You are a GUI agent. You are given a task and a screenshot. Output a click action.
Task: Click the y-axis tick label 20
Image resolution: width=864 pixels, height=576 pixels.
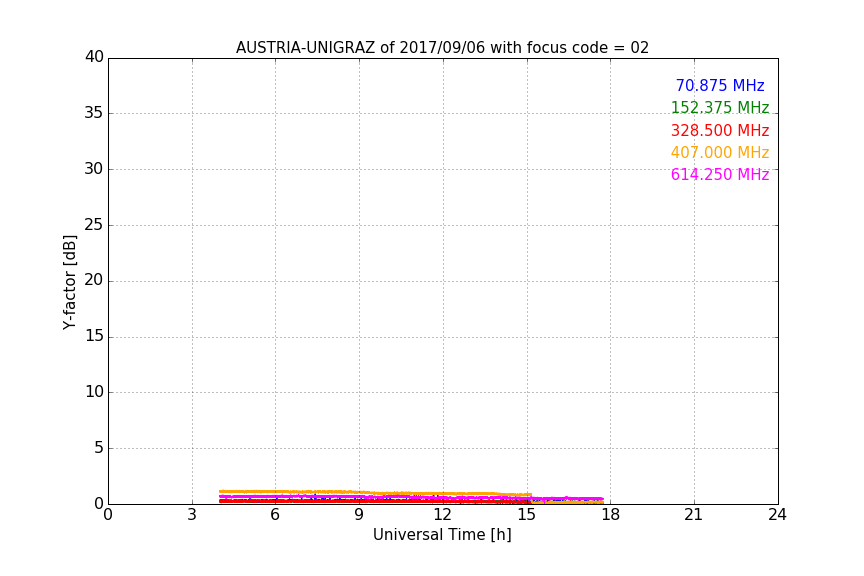[94, 280]
